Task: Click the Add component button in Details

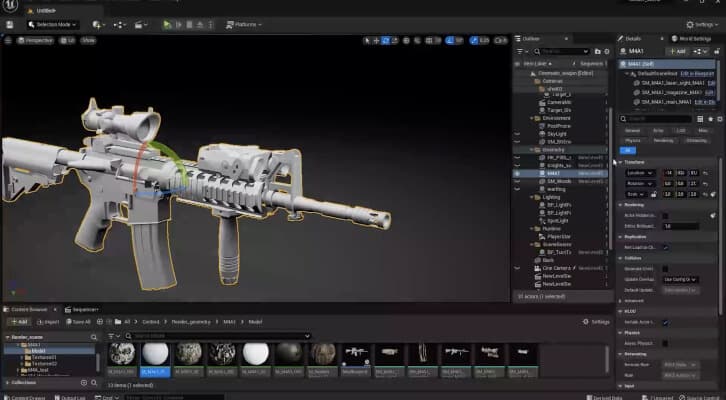Action: (677, 51)
